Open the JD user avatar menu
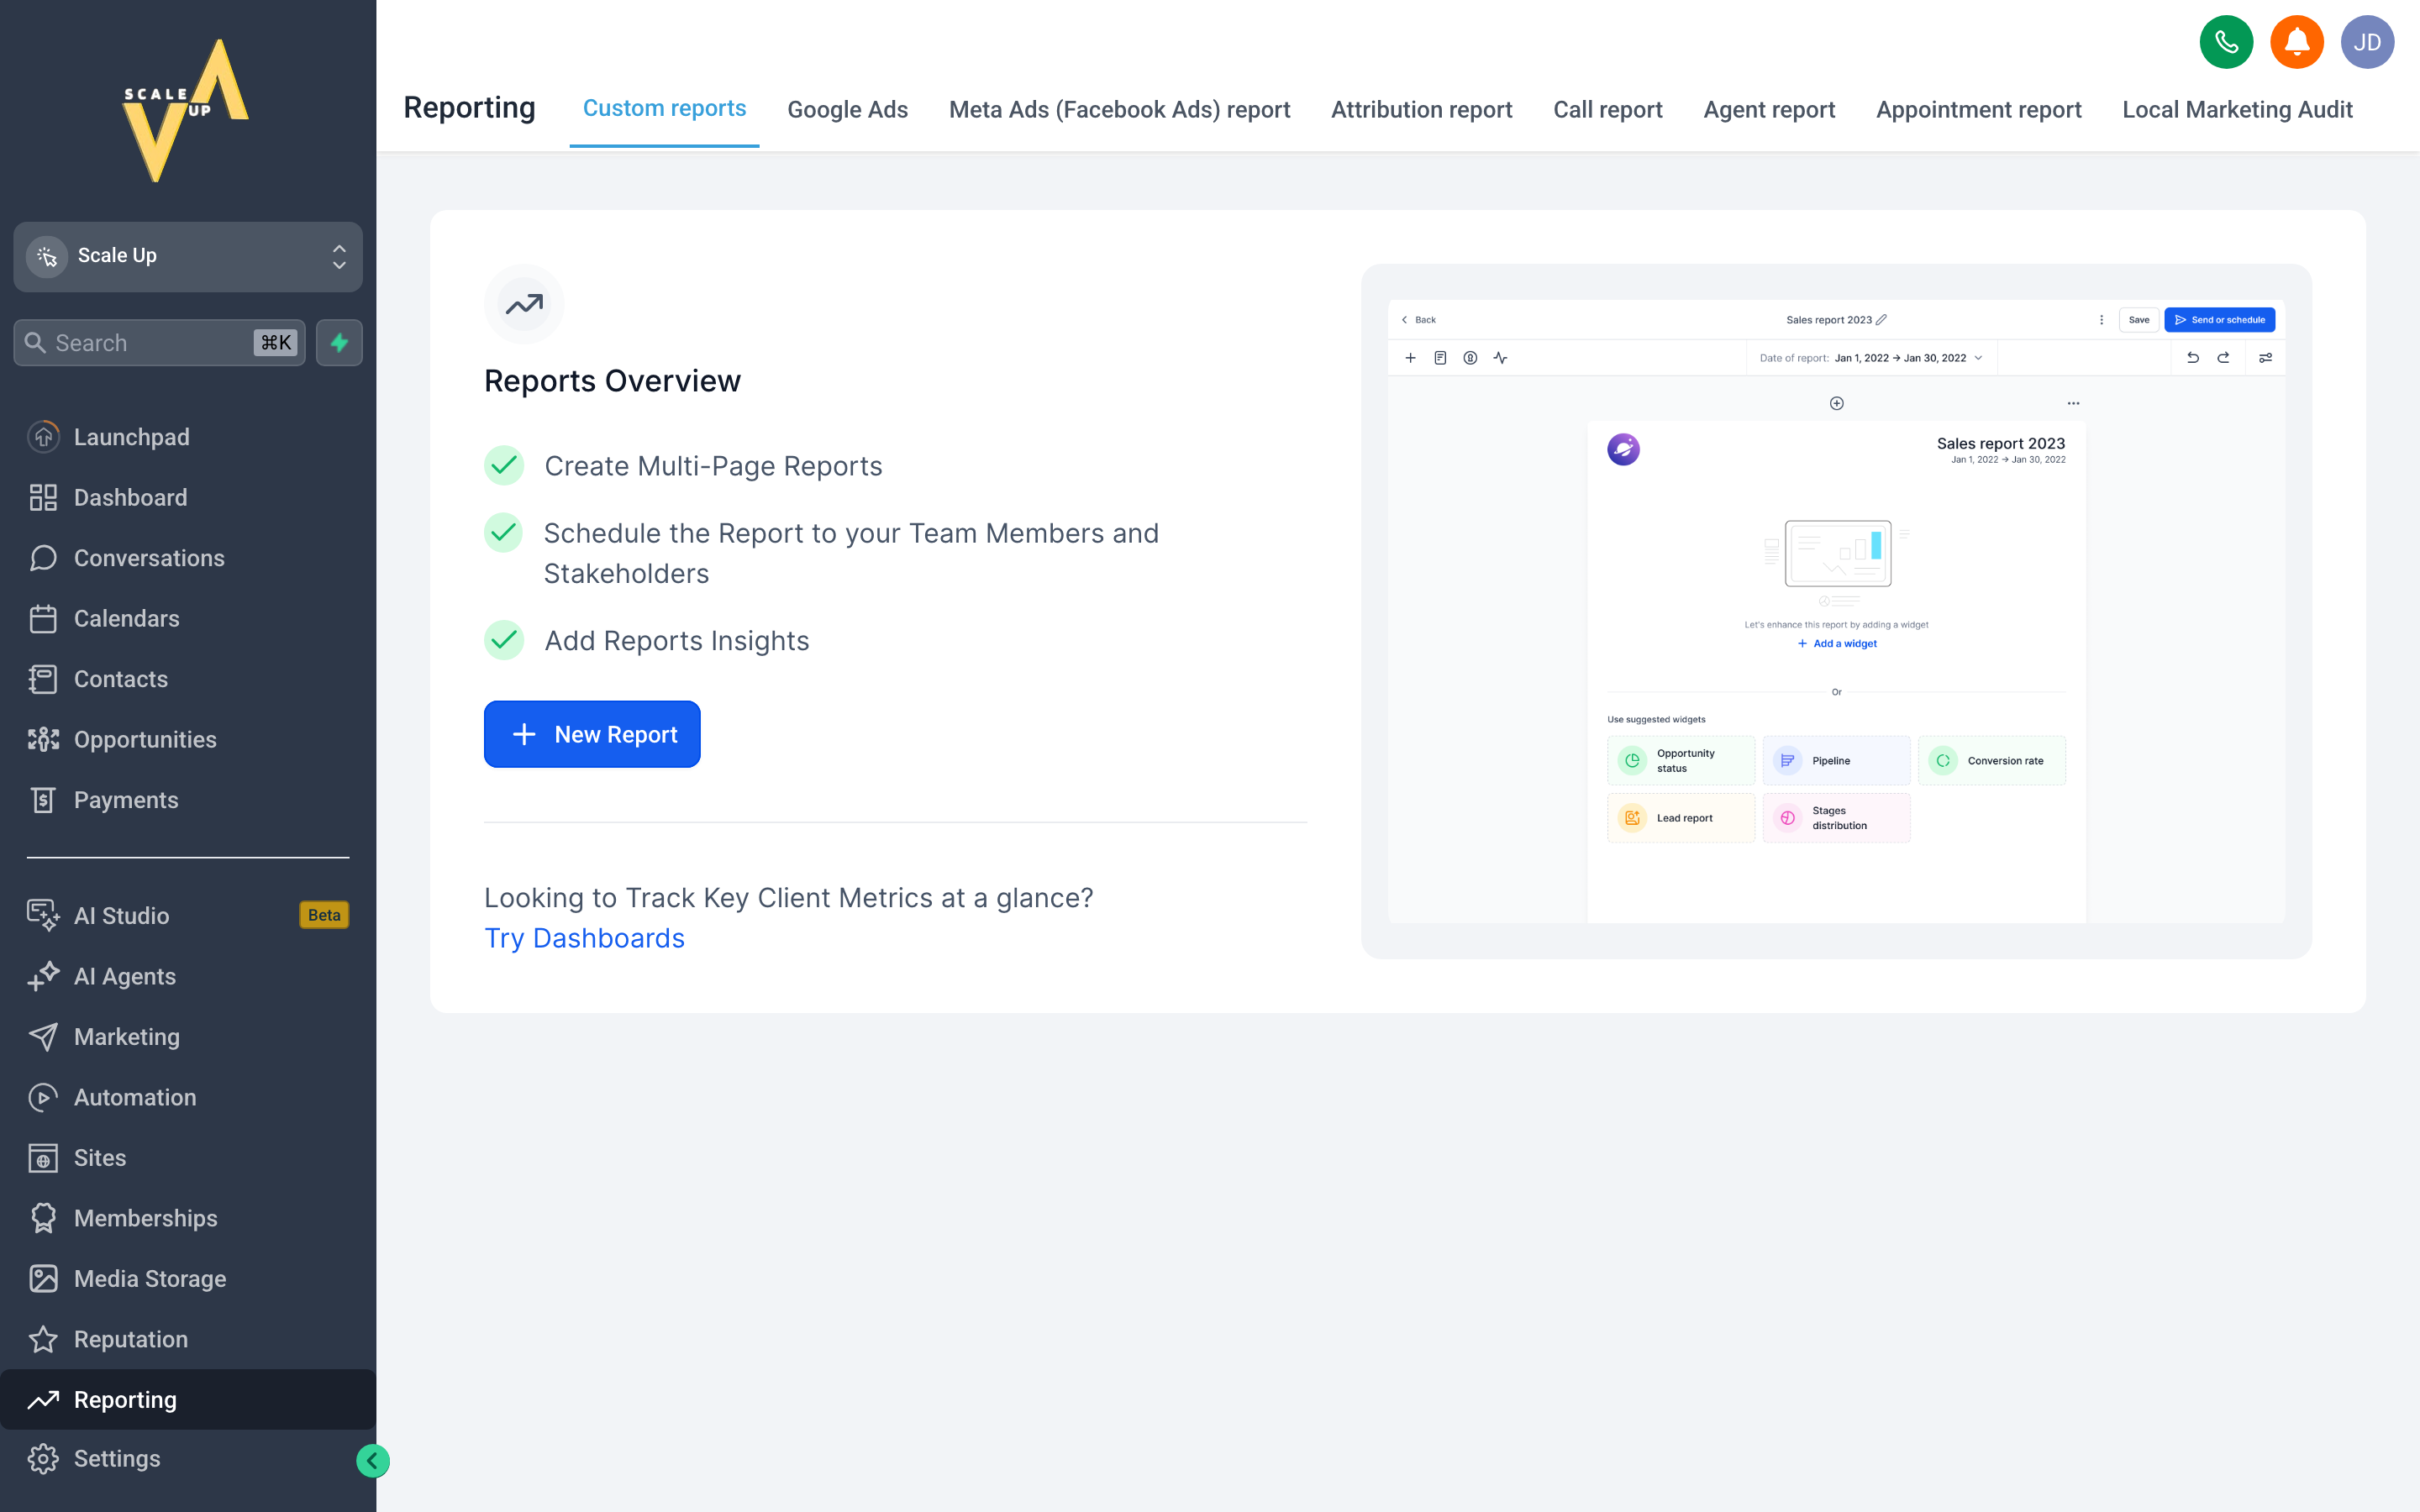 2367,42
